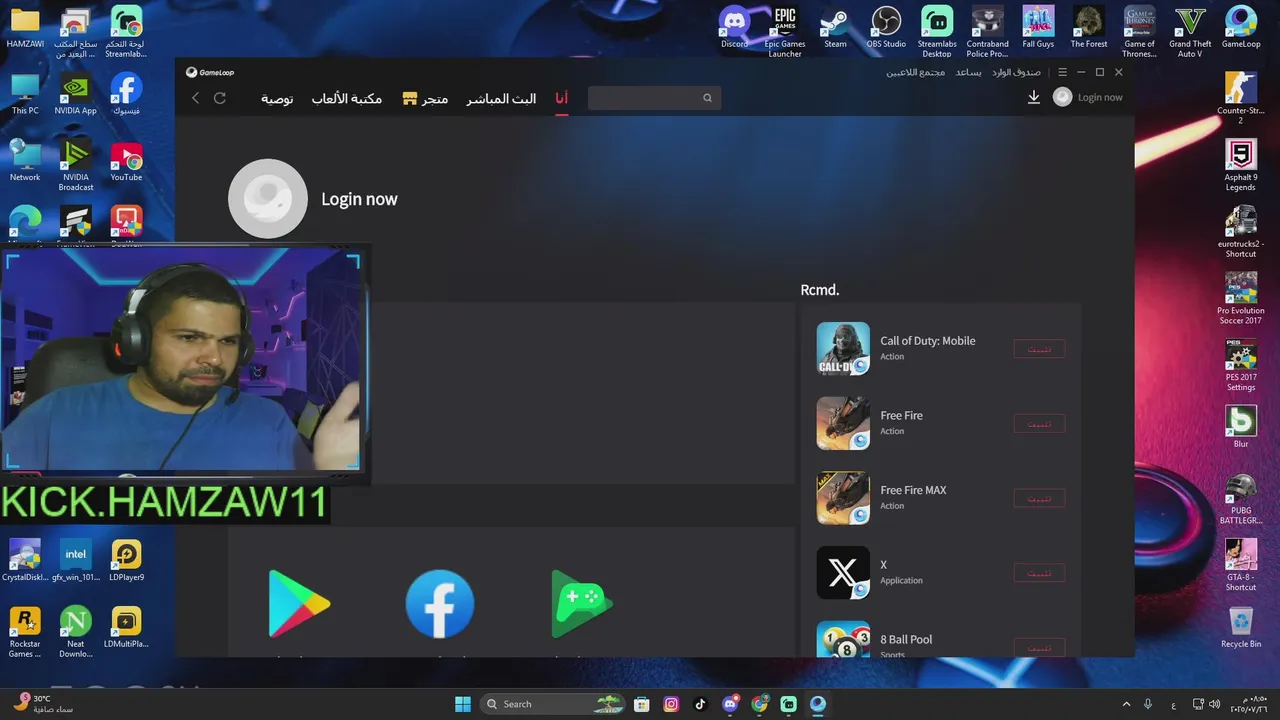Open صندوق الوارد inbox link
Image resolution: width=1280 pixels, height=720 pixels.
click(1016, 72)
